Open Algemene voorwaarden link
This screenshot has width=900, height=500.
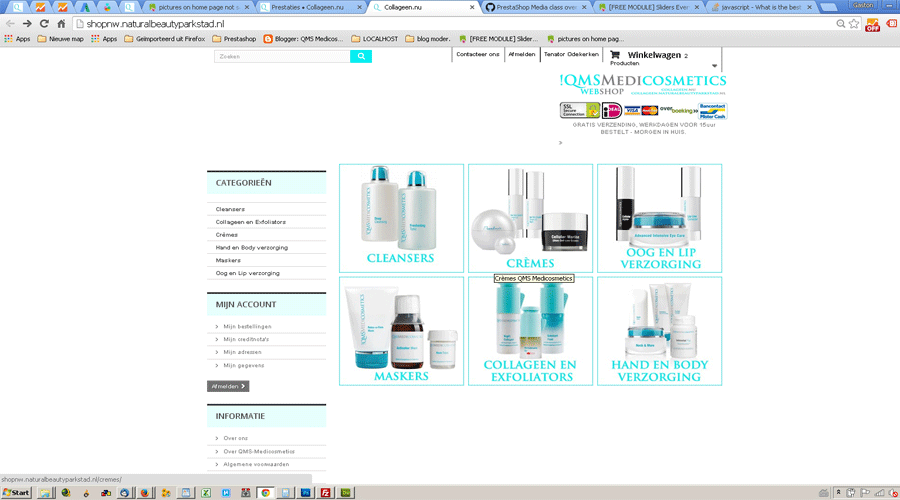pos(256,464)
